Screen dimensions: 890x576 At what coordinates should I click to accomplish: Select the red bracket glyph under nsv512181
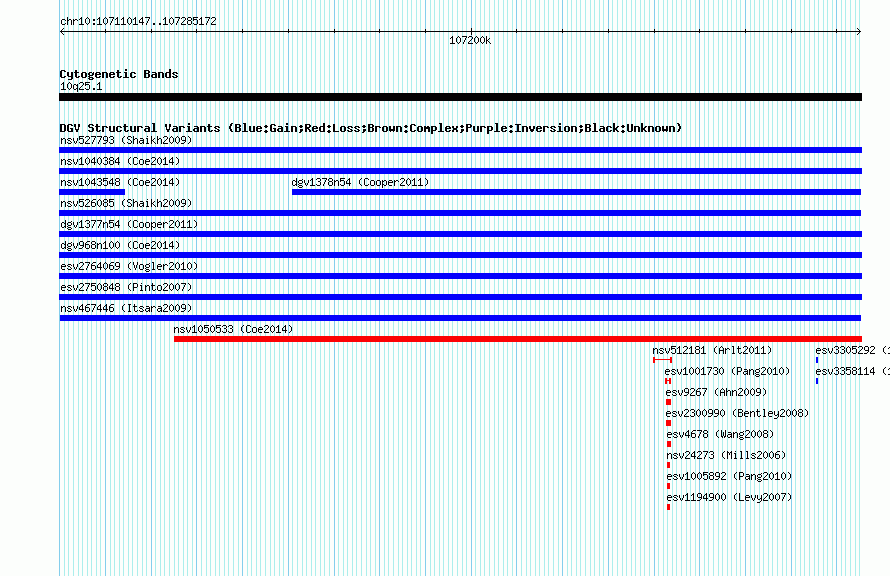tap(662, 360)
